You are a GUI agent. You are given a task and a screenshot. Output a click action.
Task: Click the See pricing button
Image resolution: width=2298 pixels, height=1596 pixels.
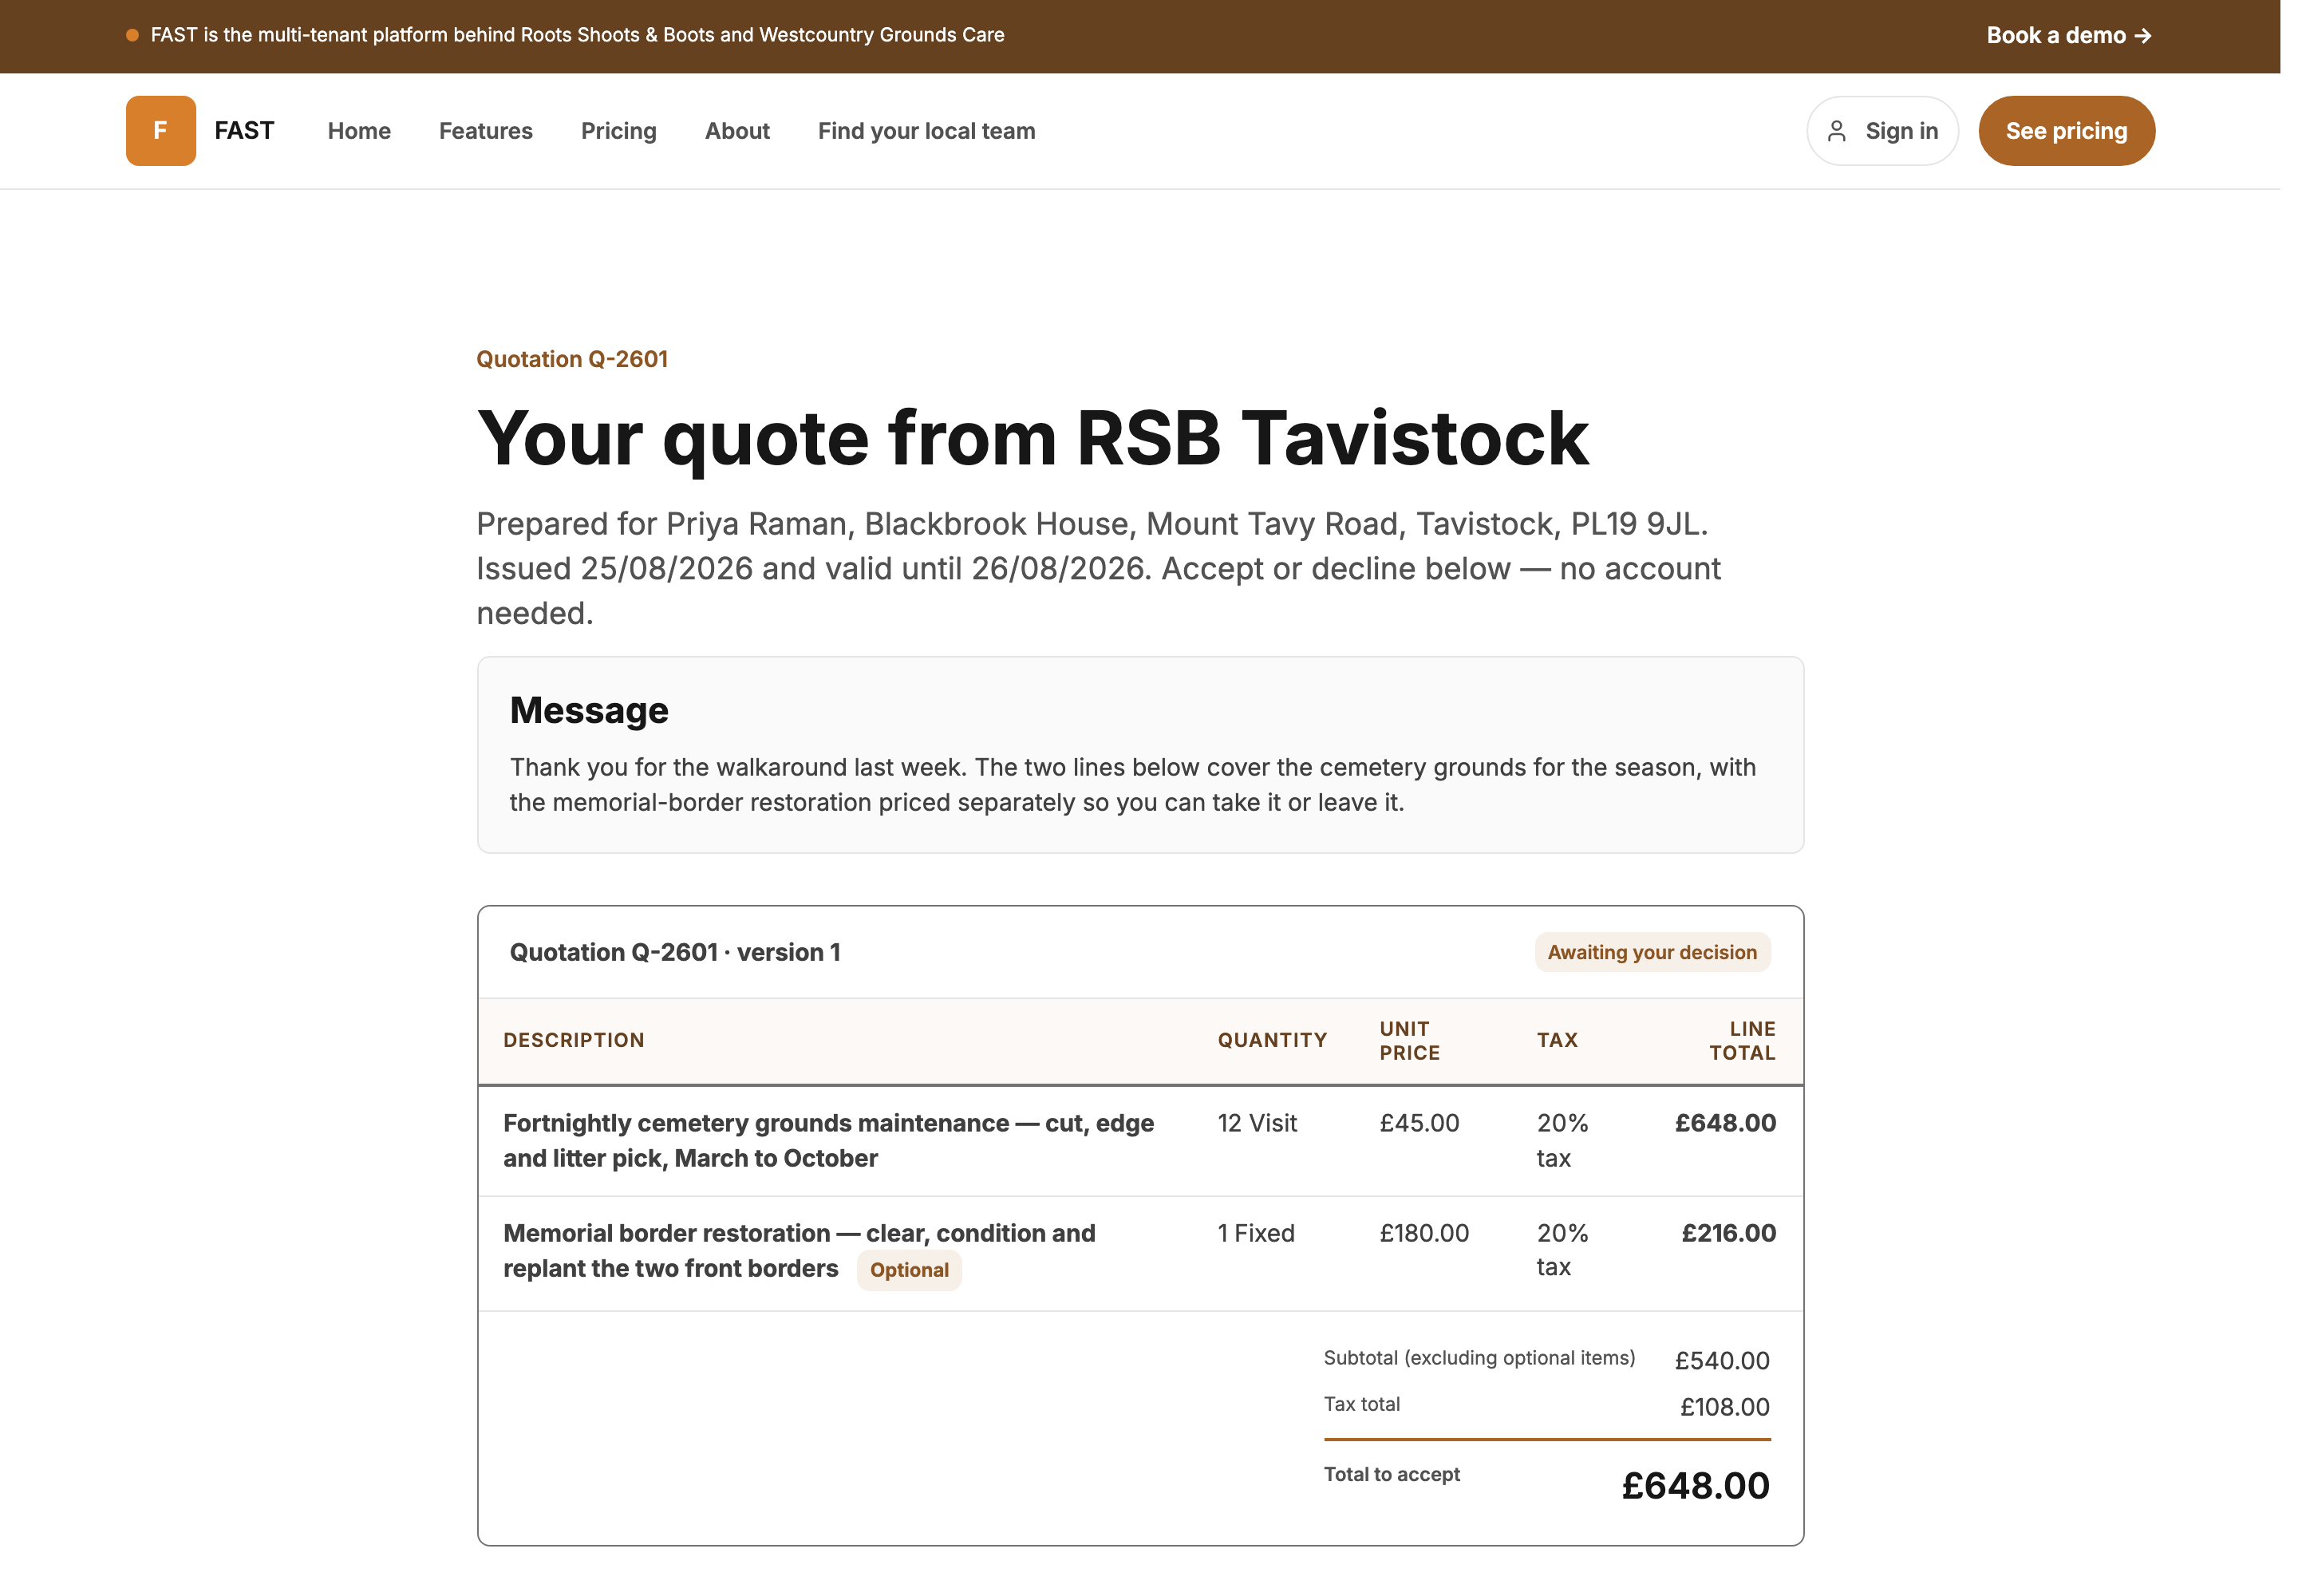(2066, 131)
